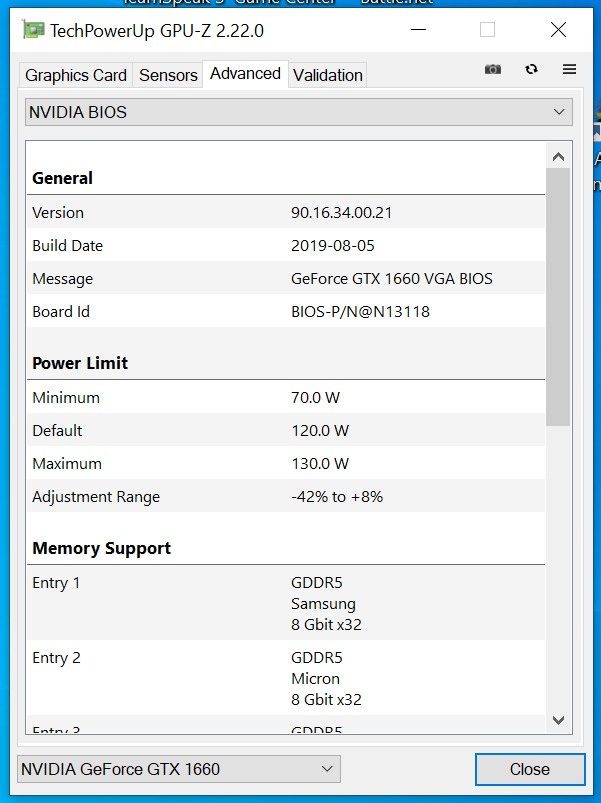Viewport: 601px width, 803px height.
Task: Click the screenshot camera icon
Action: [493, 69]
